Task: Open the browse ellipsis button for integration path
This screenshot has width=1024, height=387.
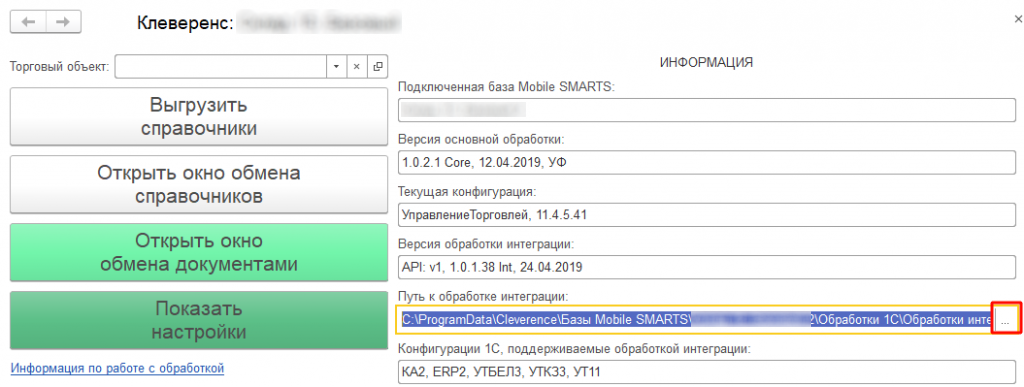Action: pyautogui.click(x=1006, y=320)
